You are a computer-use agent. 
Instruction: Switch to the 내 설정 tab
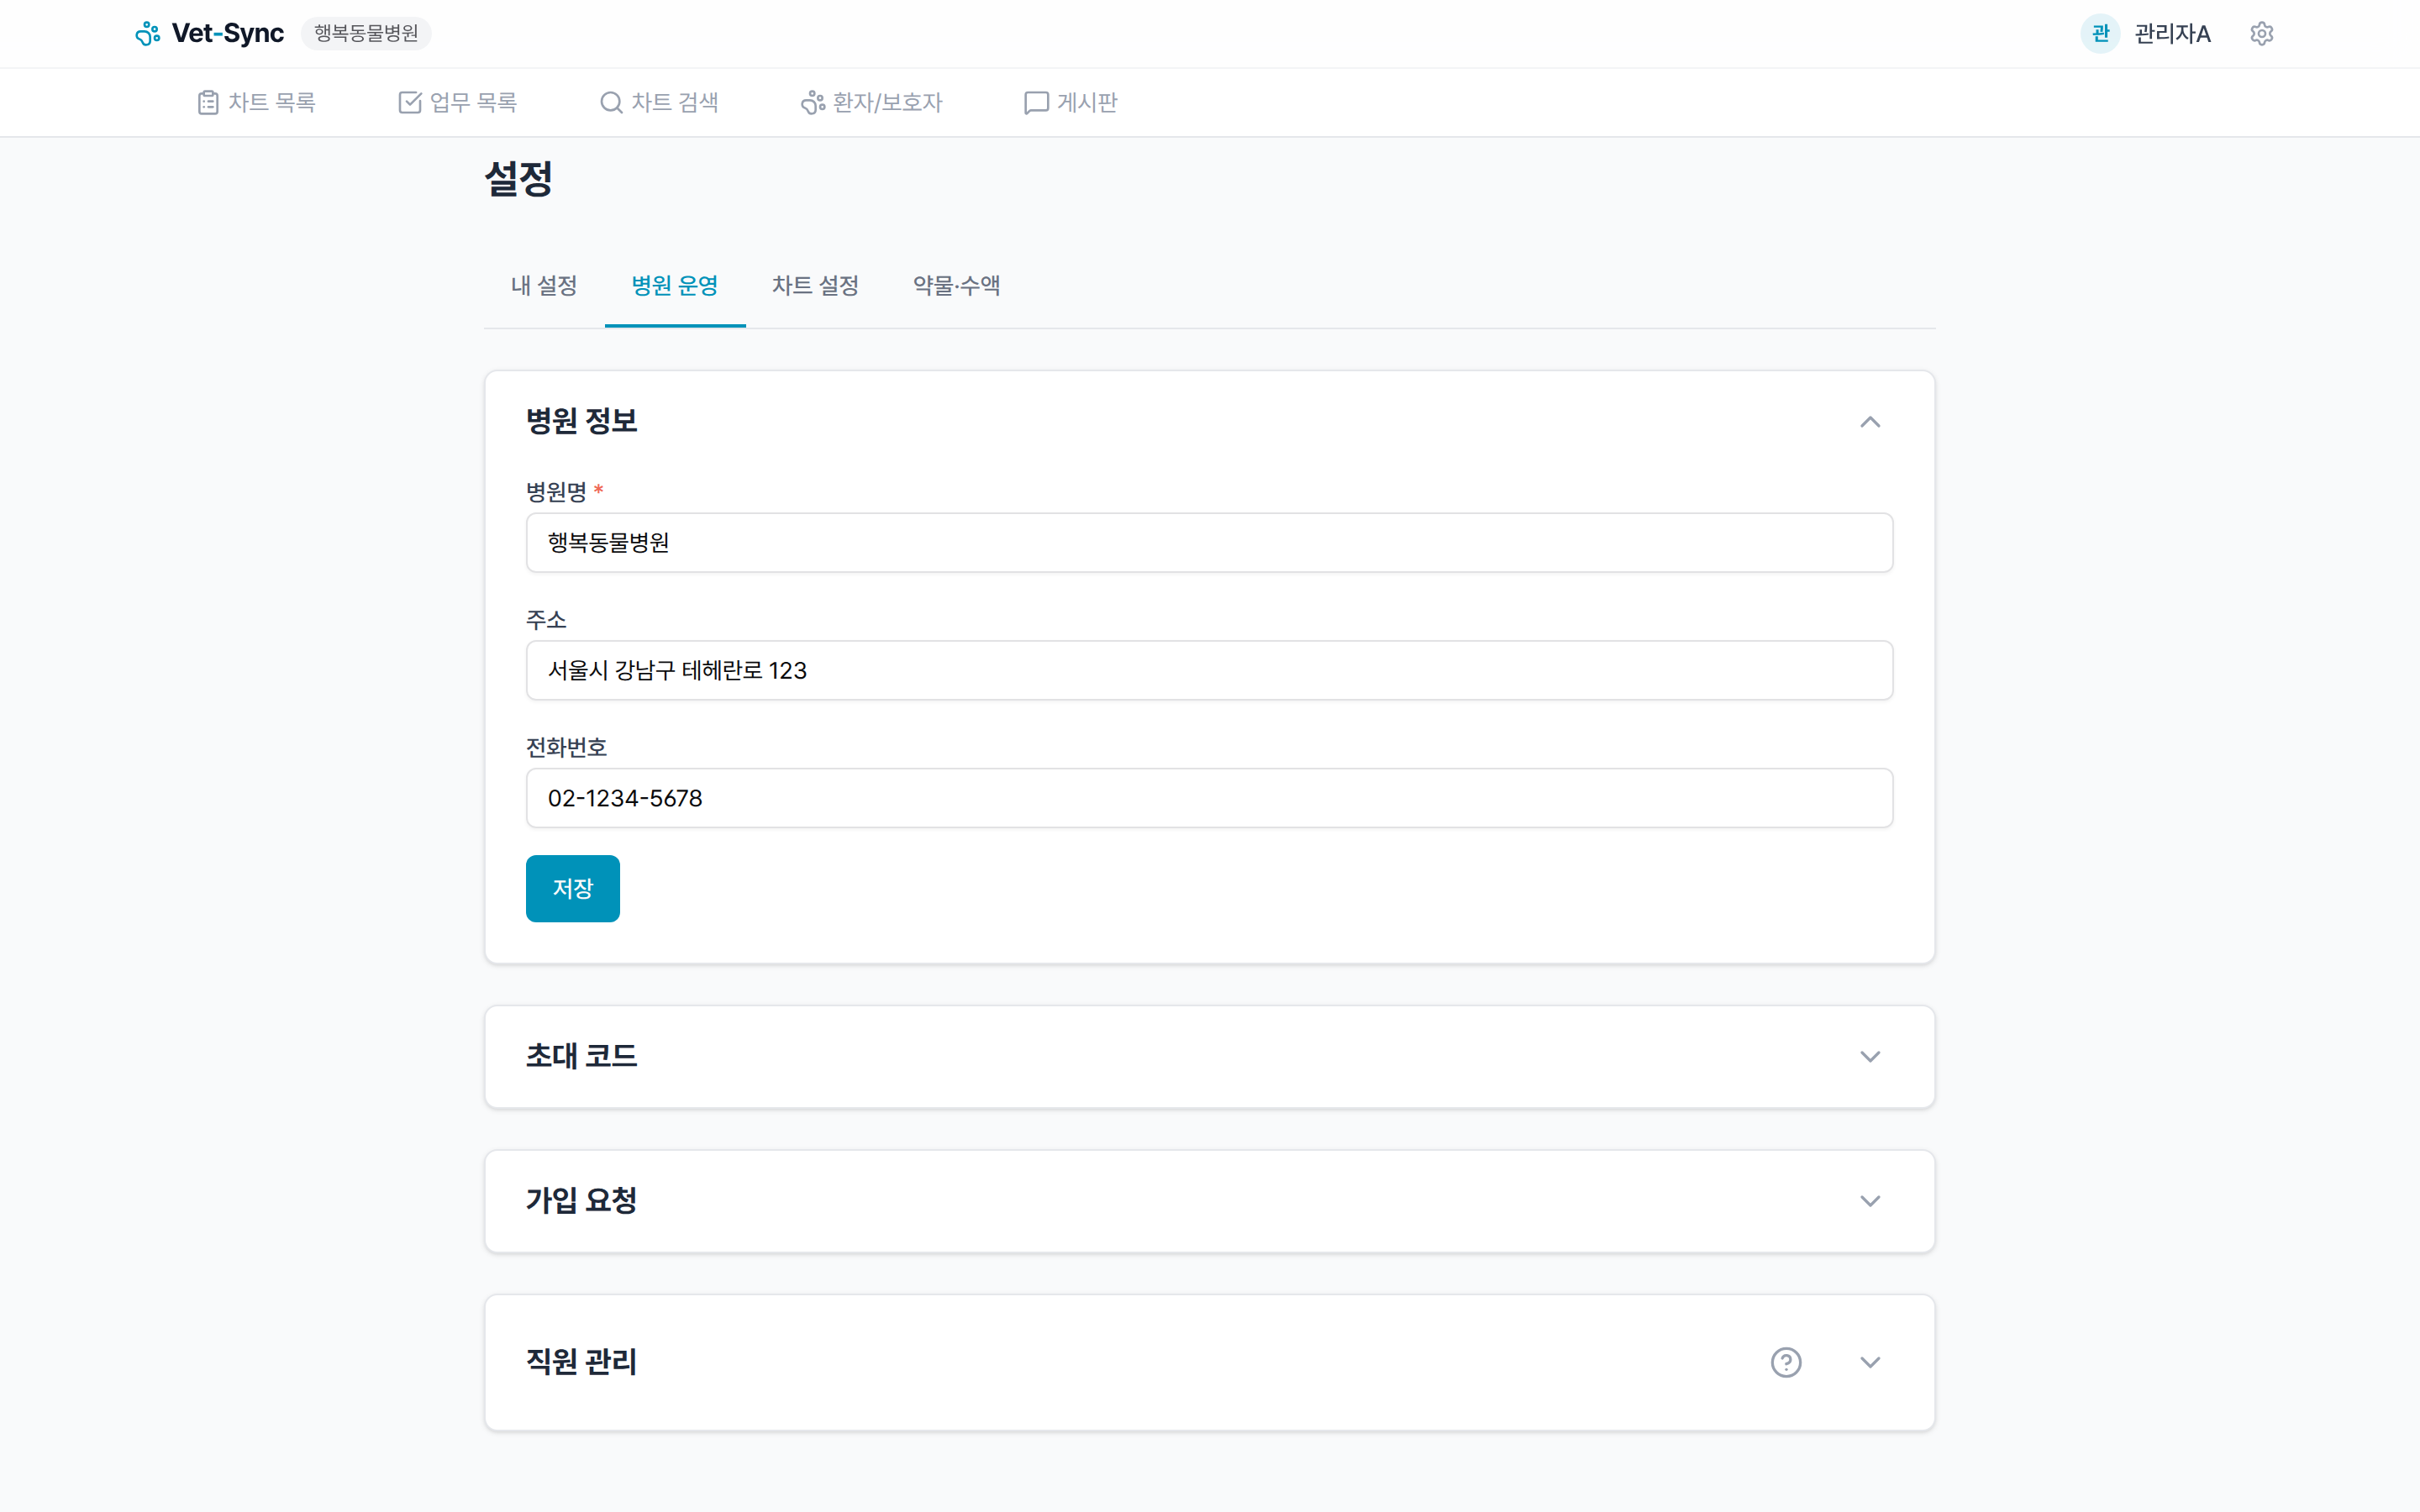click(x=543, y=286)
